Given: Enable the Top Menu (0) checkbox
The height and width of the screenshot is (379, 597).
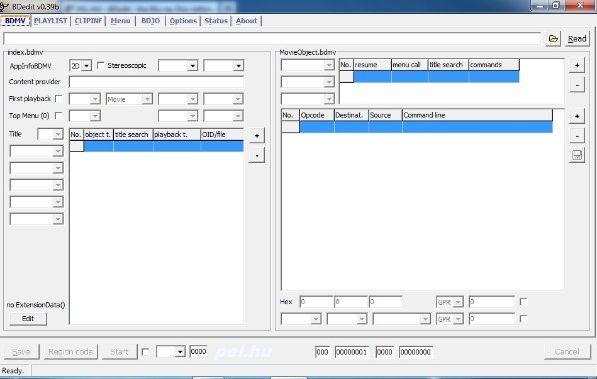Looking at the screenshot, I should click(x=59, y=115).
